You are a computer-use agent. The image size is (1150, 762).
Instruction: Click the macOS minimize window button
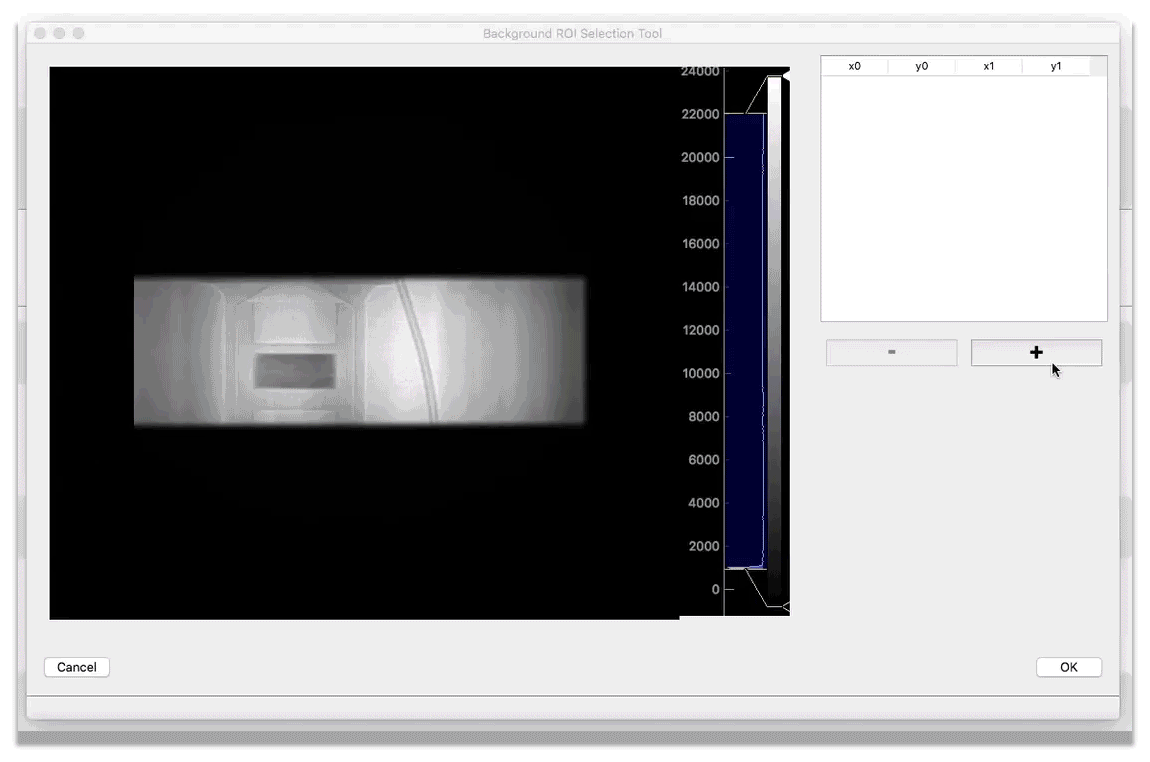59,33
